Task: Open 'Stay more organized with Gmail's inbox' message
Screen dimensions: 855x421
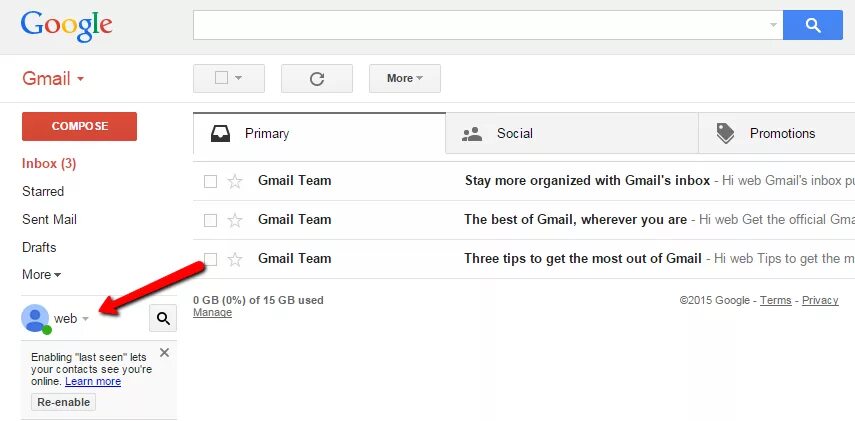Action: [x=587, y=181]
